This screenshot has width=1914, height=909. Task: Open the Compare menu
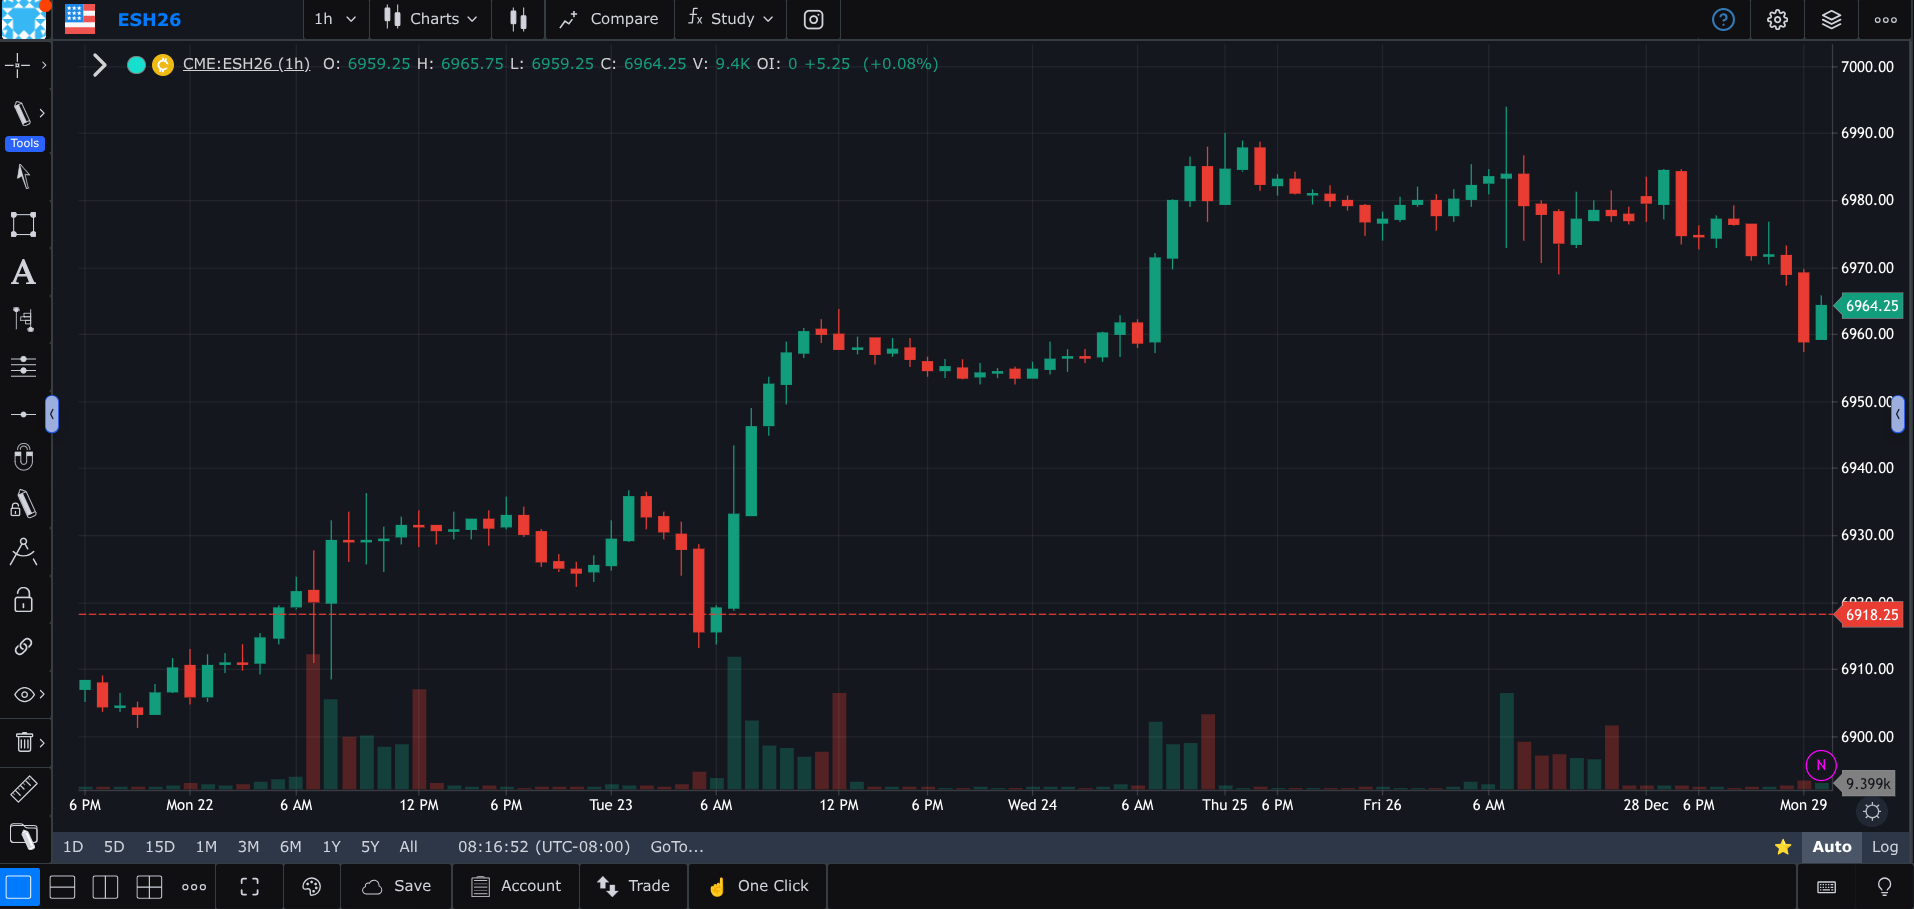610,19
